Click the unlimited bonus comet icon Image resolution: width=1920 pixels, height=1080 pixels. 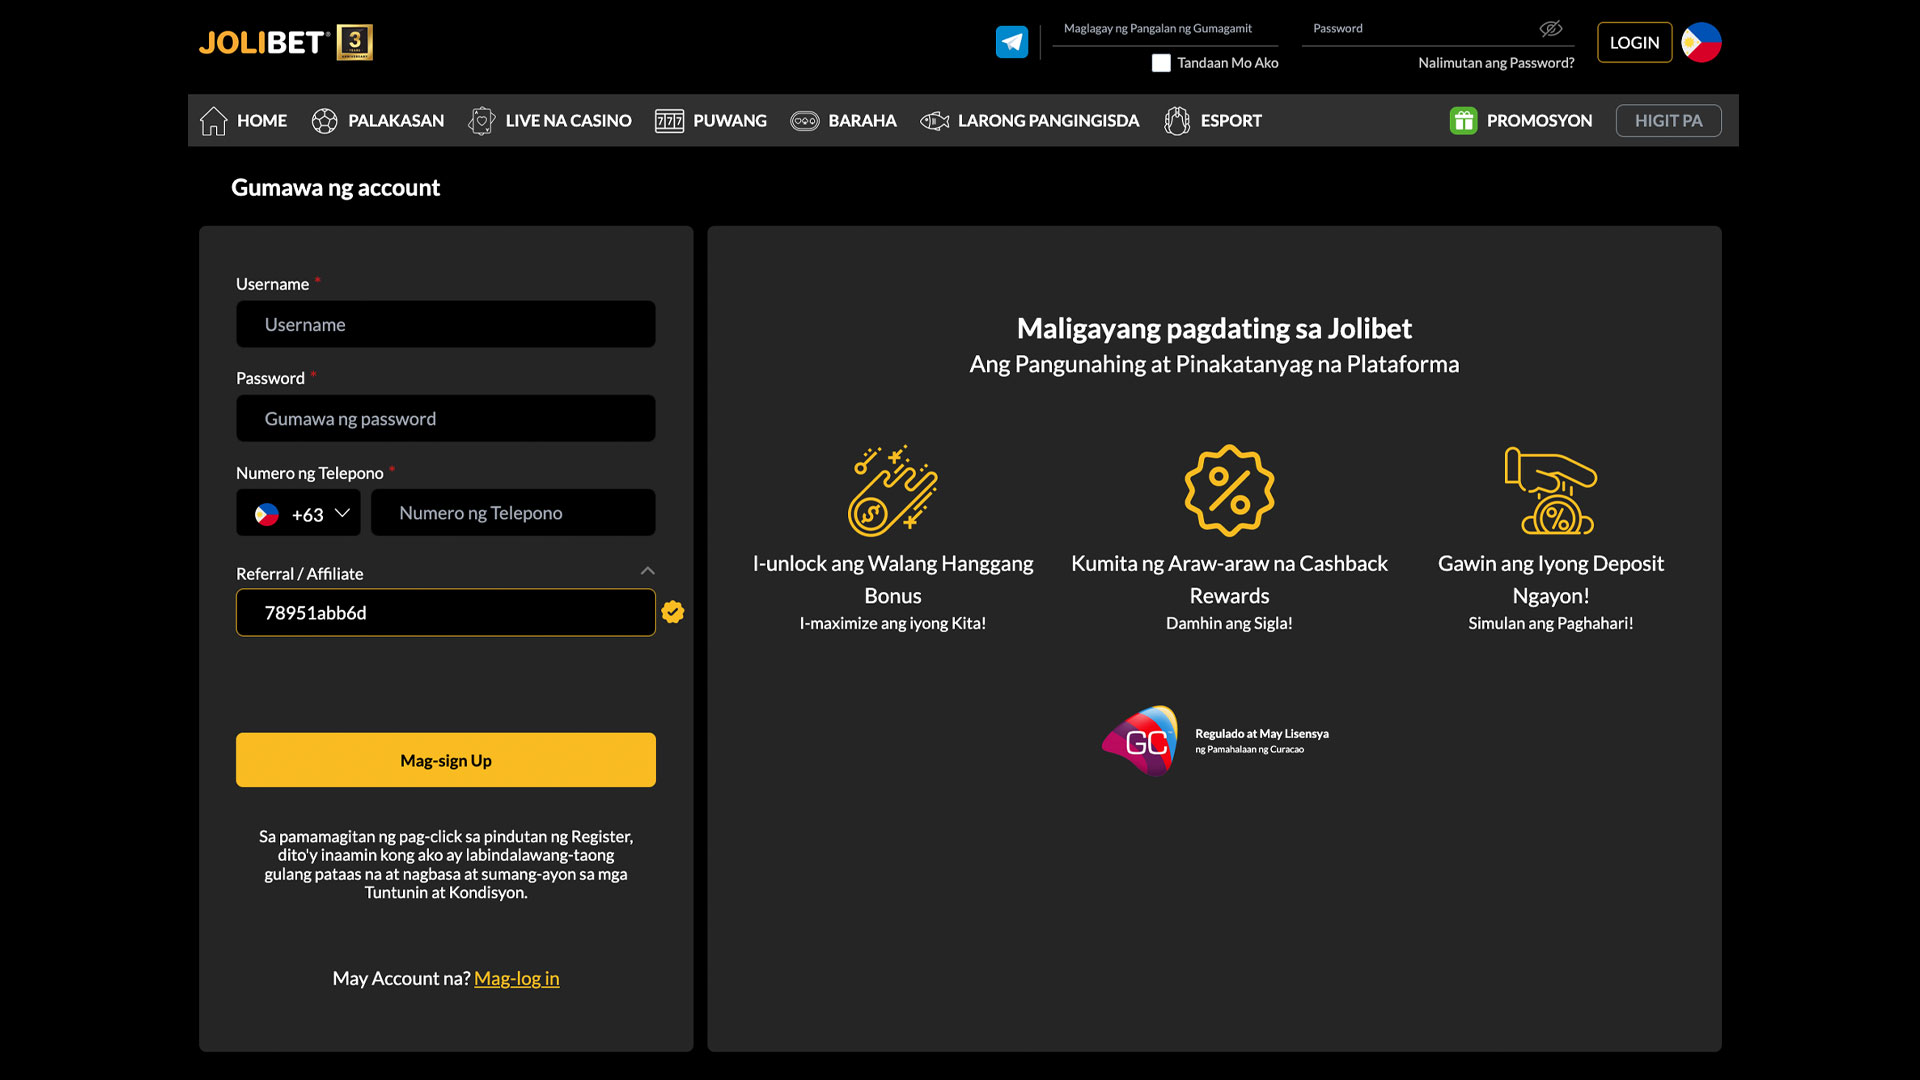point(892,490)
